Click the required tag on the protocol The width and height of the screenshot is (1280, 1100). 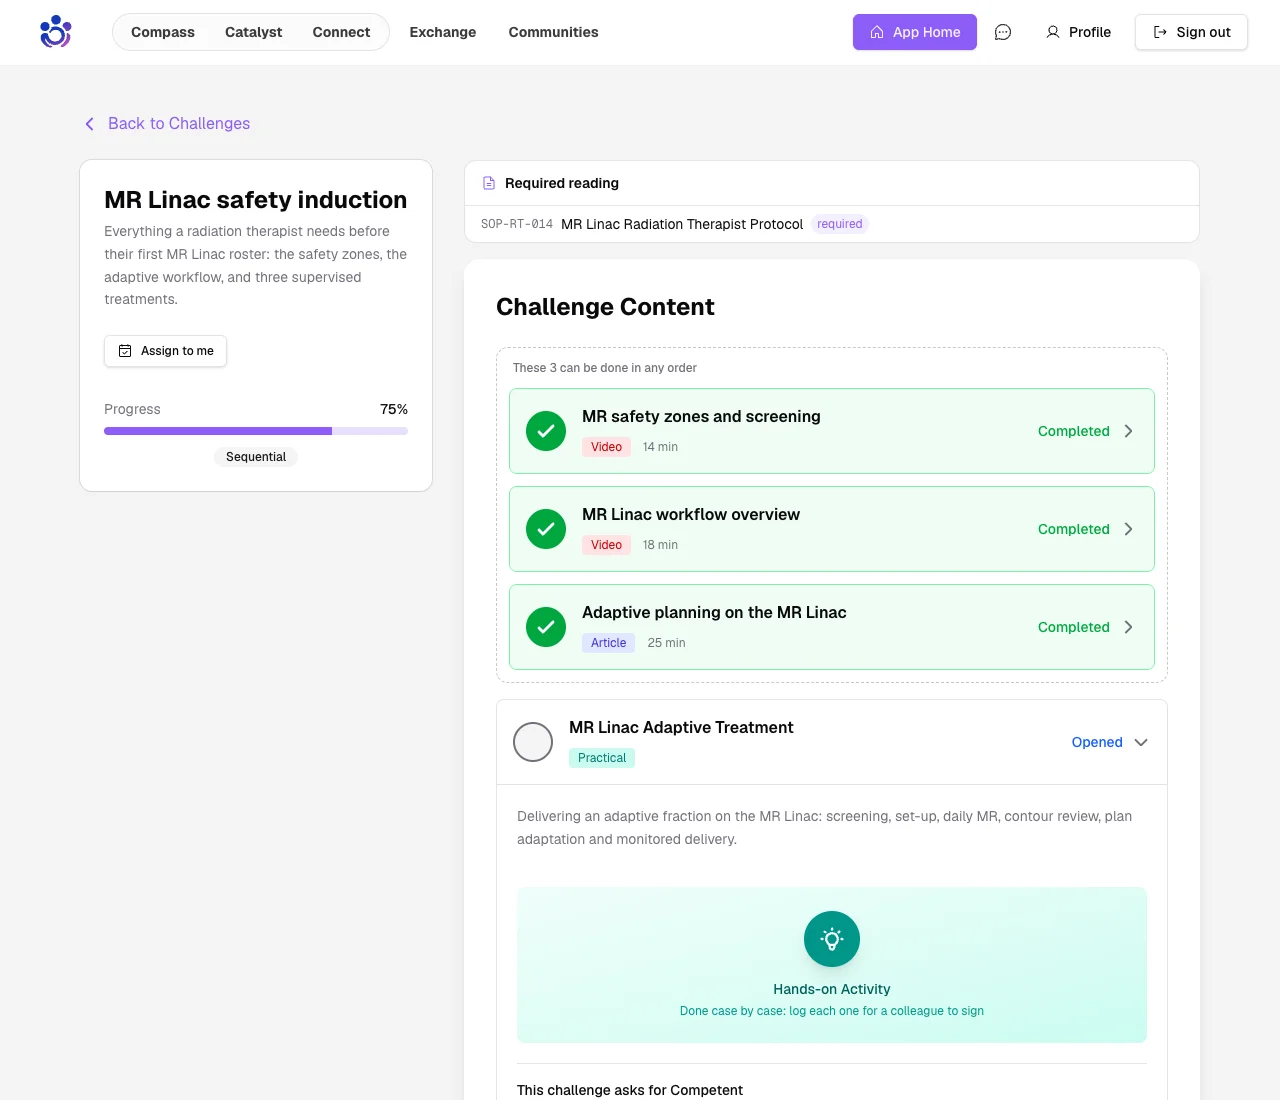[x=840, y=224]
